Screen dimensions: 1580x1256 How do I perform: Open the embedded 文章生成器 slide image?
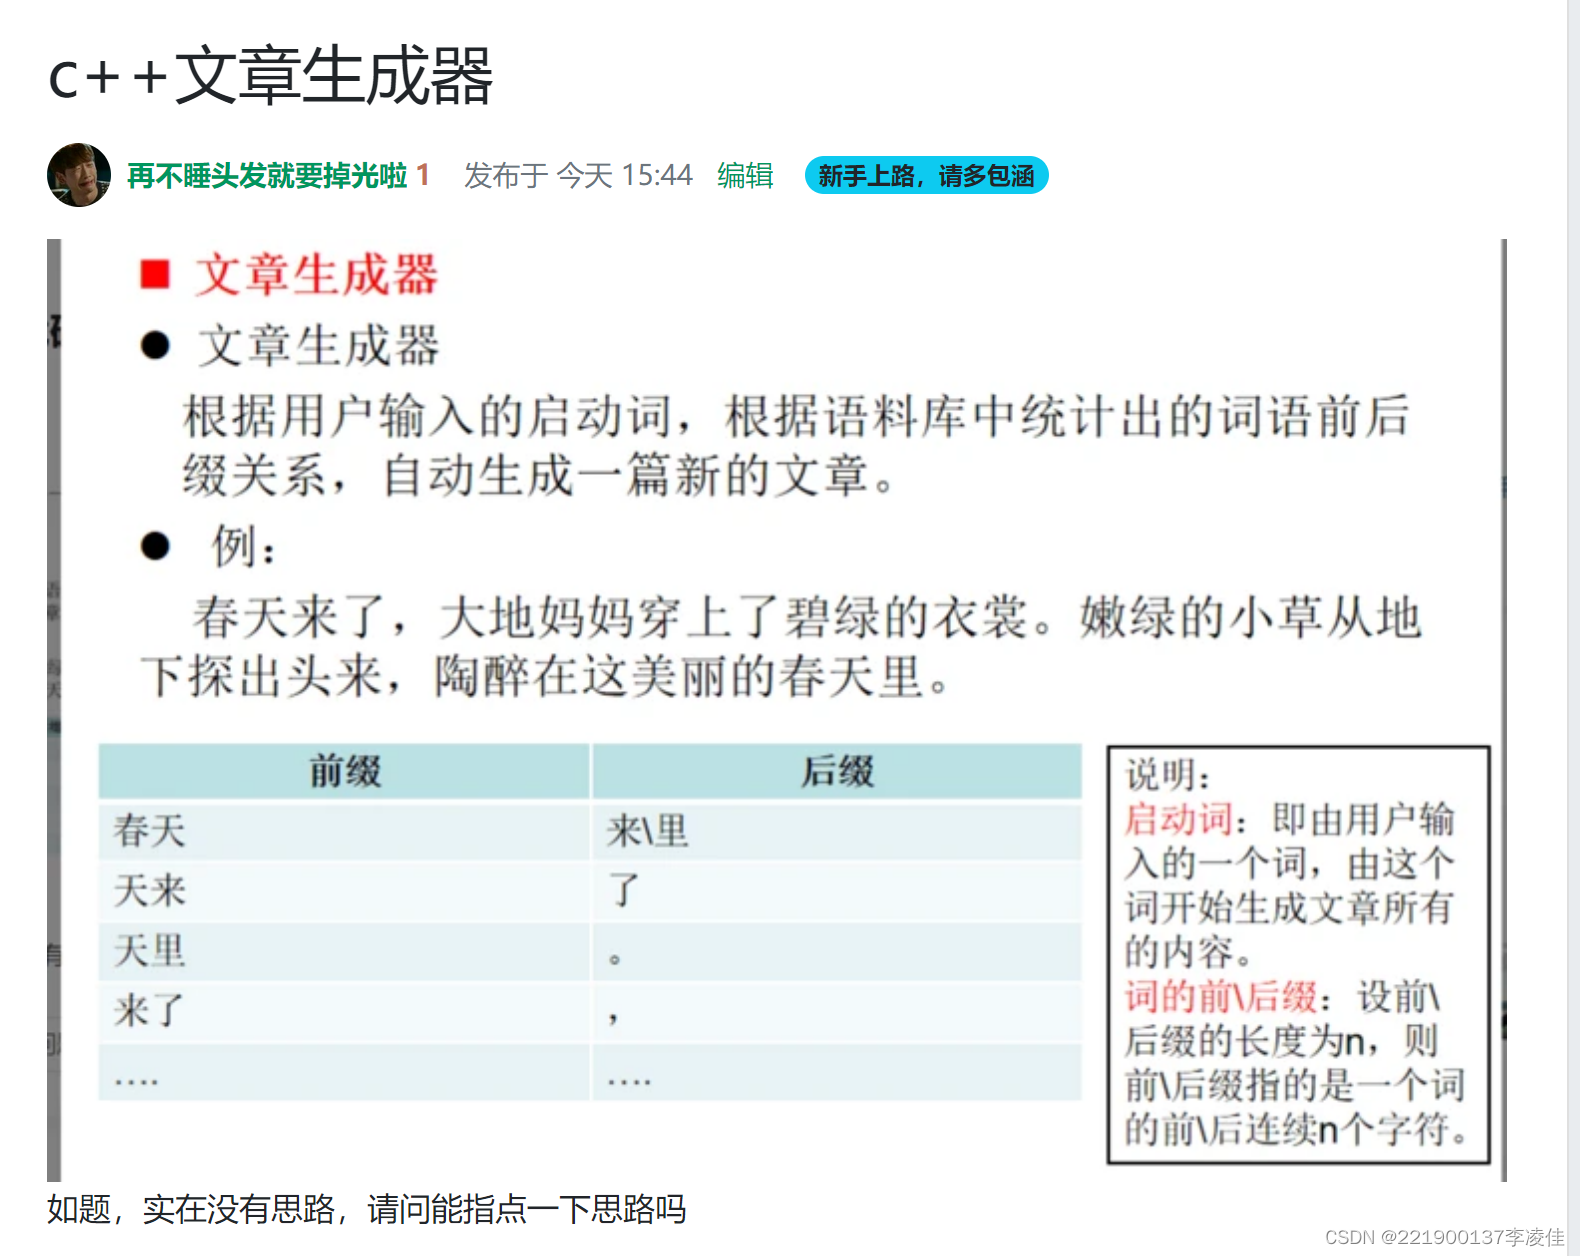click(x=776, y=710)
